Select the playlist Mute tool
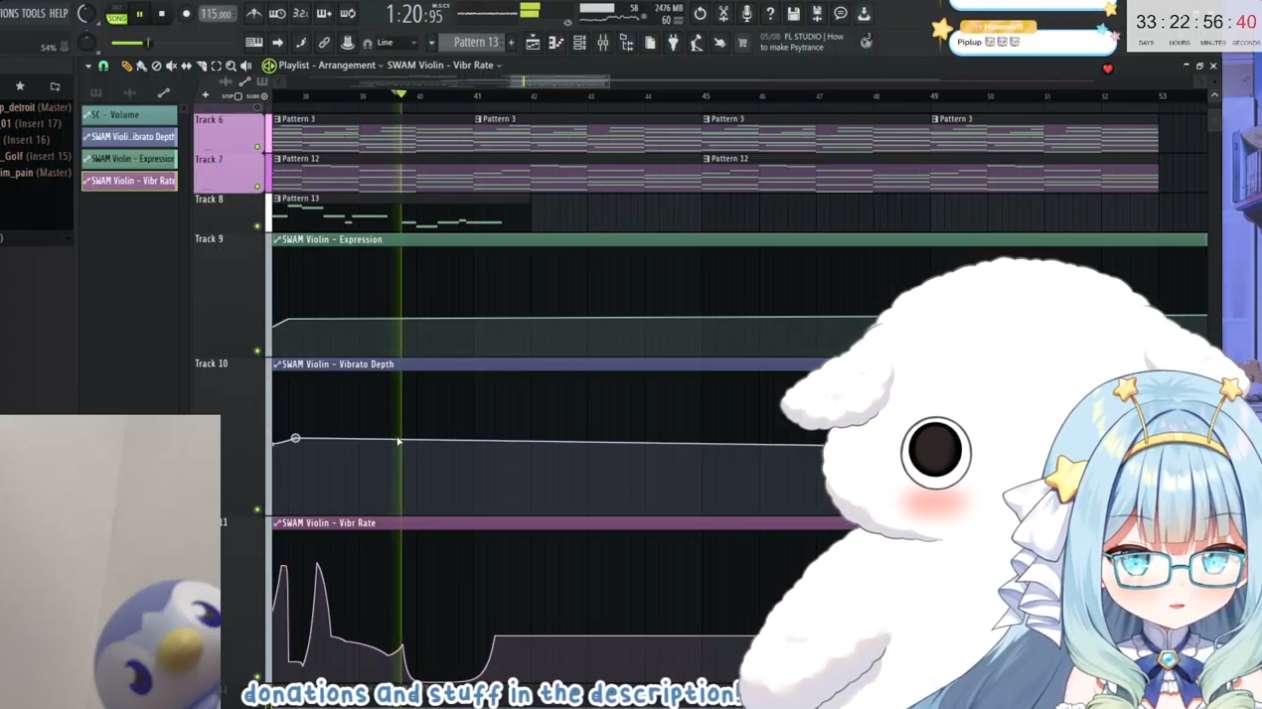This screenshot has width=1262, height=709. [x=171, y=66]
